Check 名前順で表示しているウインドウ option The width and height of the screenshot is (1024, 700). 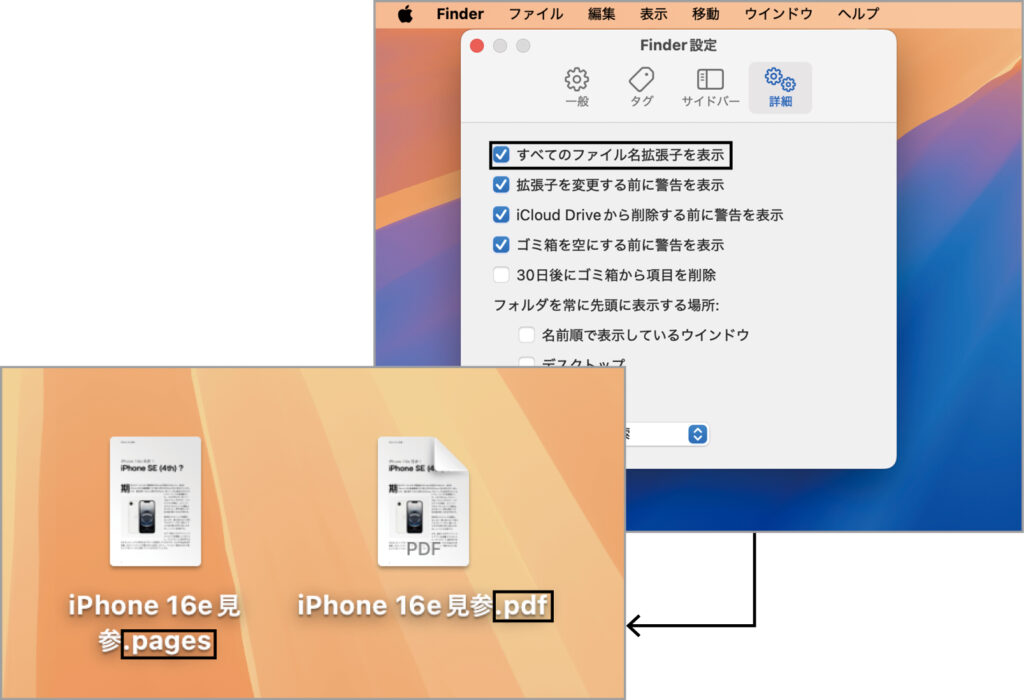tap(526, 335)
